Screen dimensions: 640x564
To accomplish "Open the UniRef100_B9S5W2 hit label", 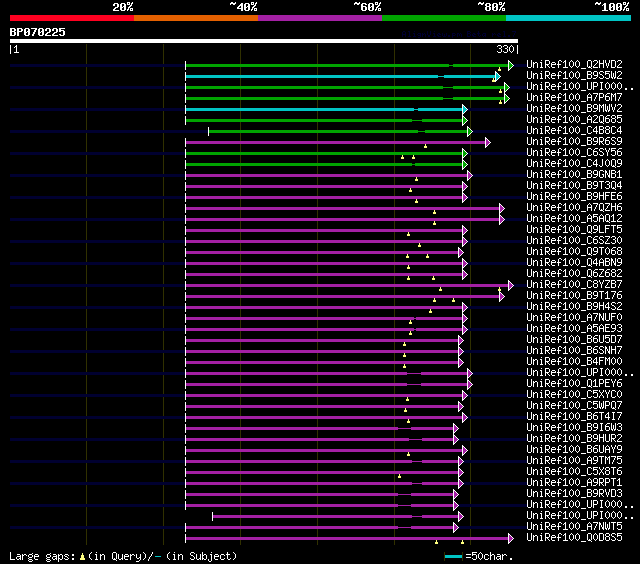I will (x=574, y=75).
